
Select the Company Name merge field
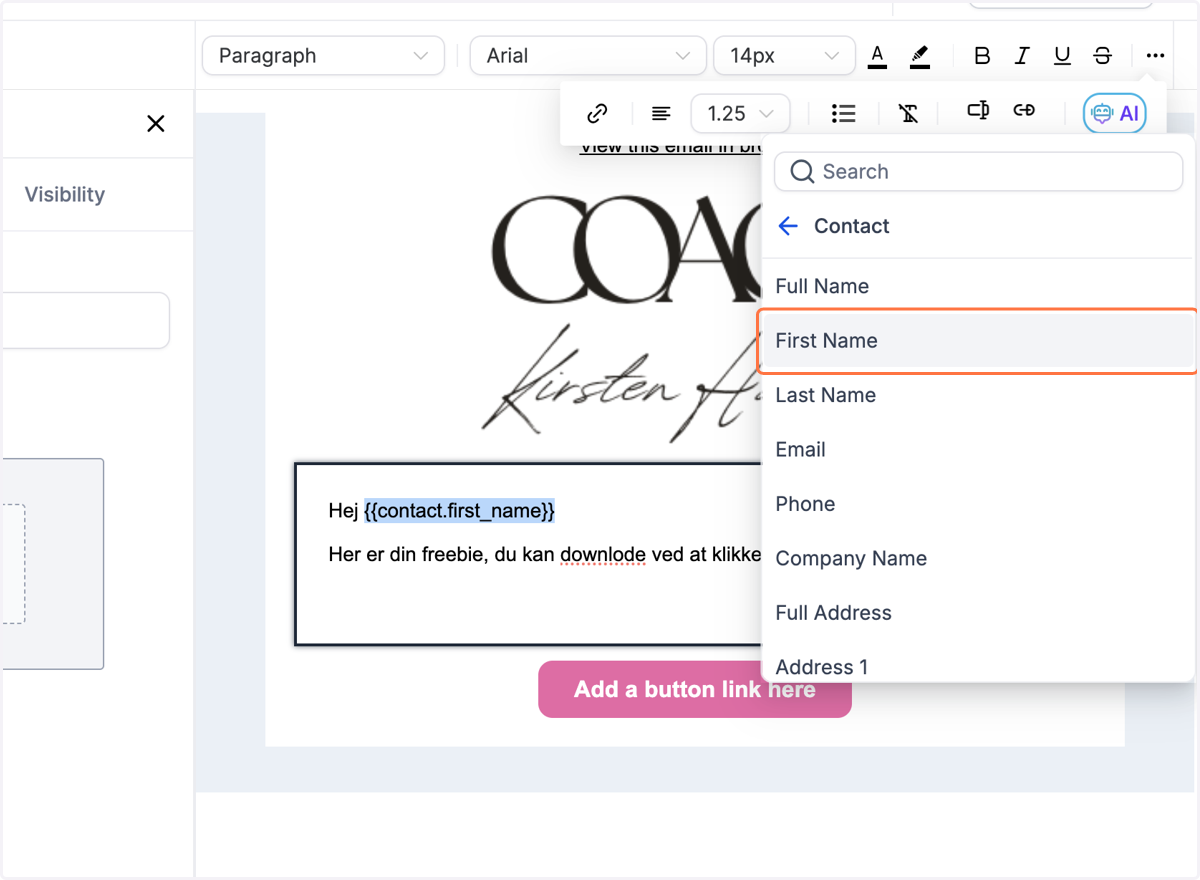(978, 559)
